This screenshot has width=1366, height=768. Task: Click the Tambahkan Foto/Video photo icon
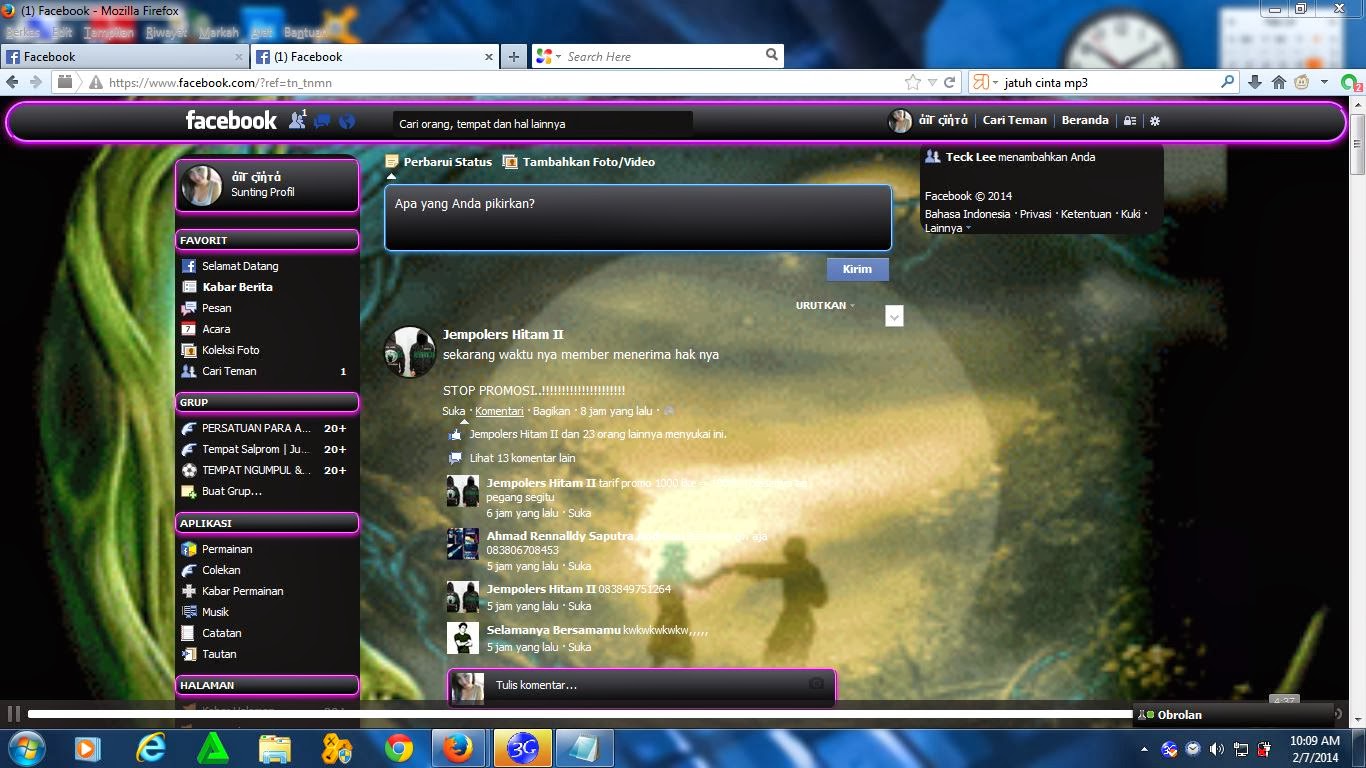coord(510,161)
